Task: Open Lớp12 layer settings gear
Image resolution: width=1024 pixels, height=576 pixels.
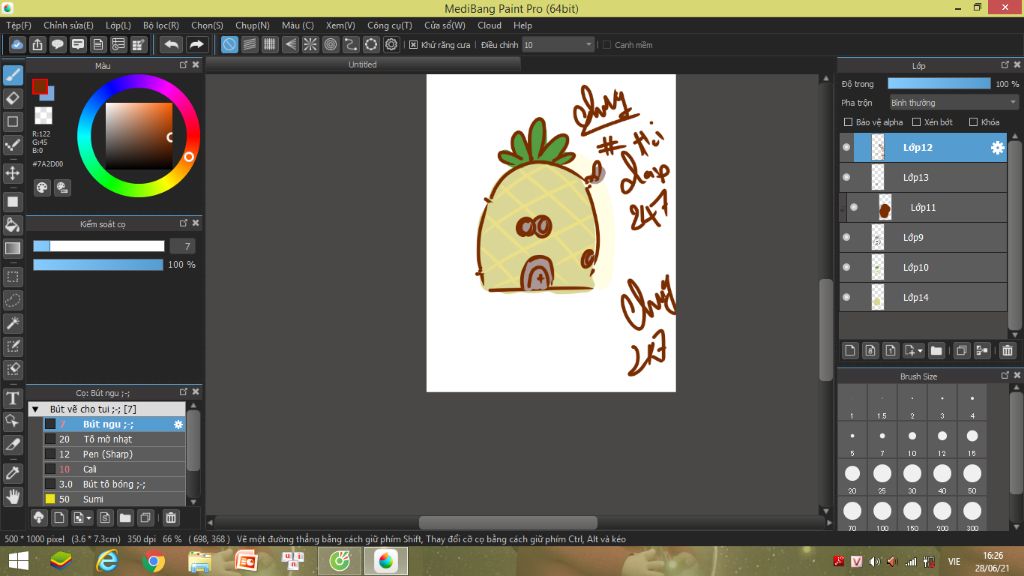Action: pos(997,148)
